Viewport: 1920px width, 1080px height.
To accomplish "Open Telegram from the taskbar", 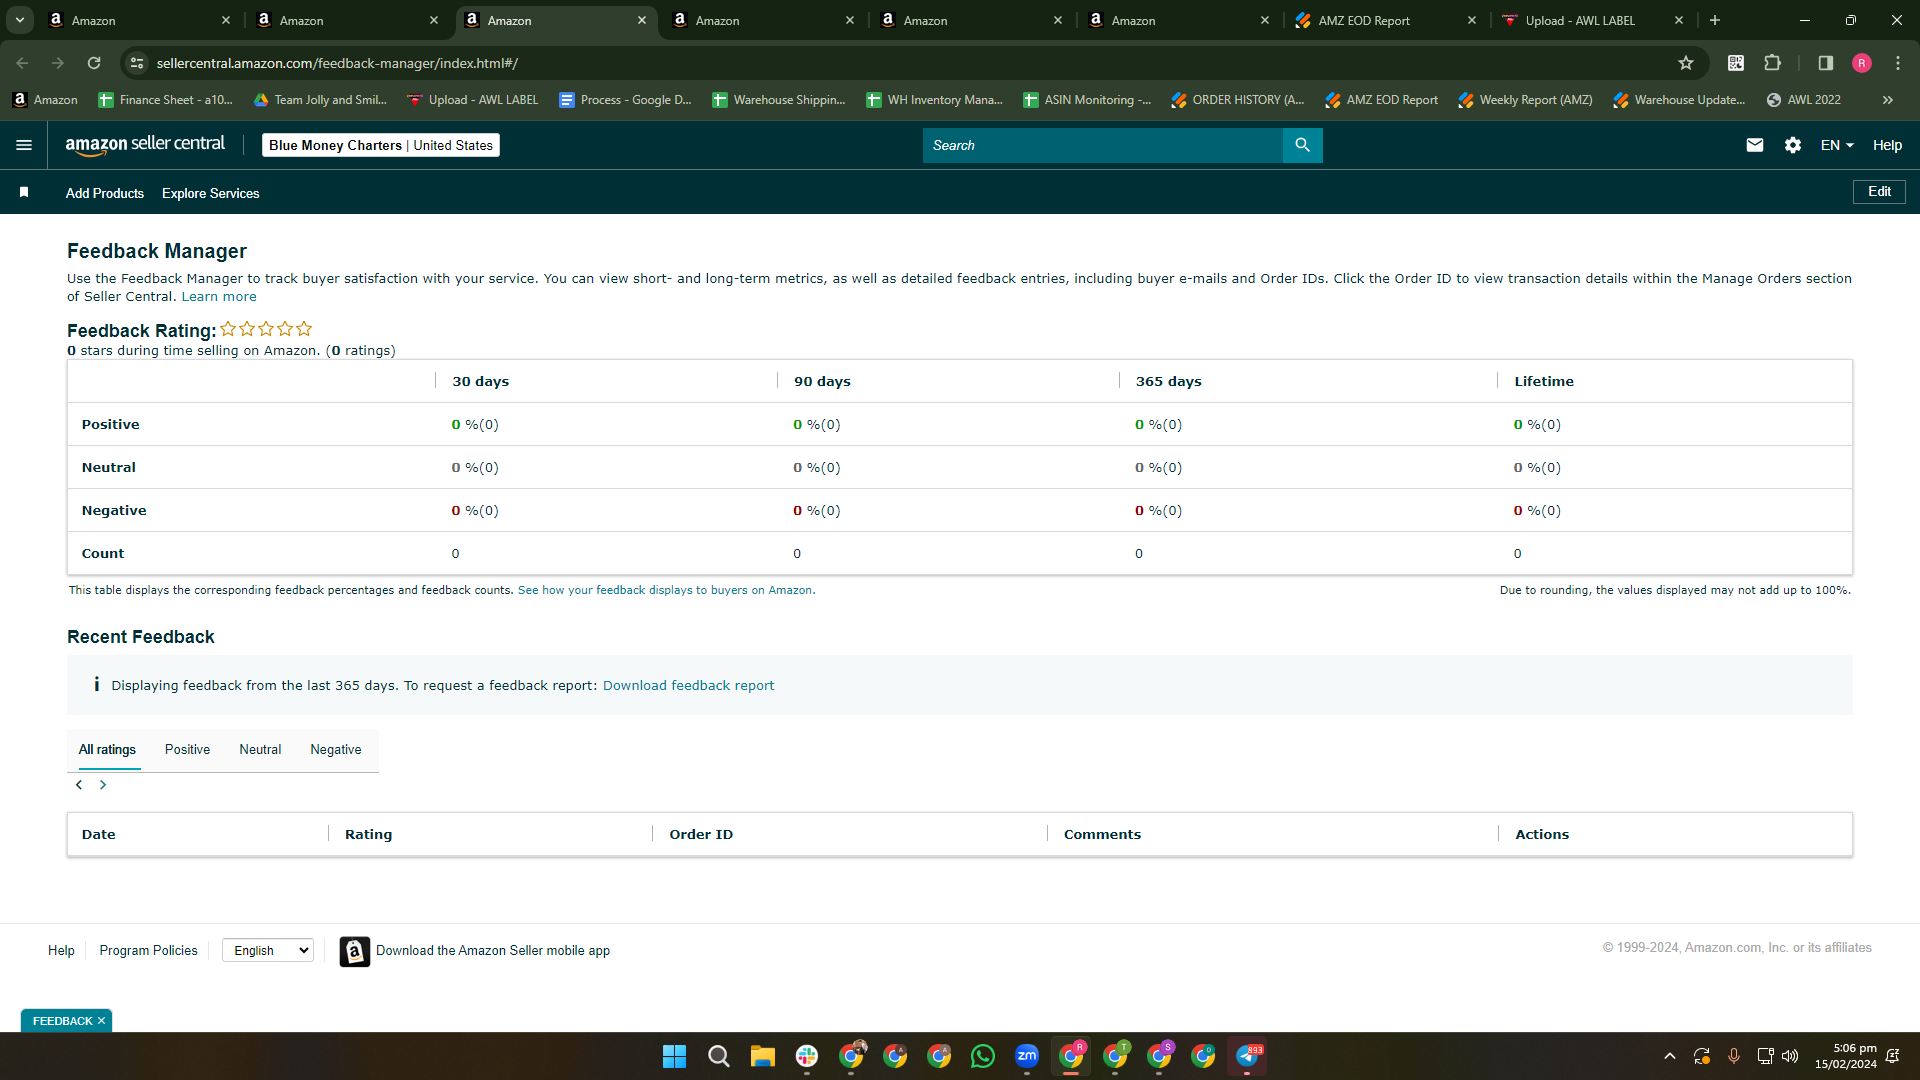I will [x=1247, y=1056].
